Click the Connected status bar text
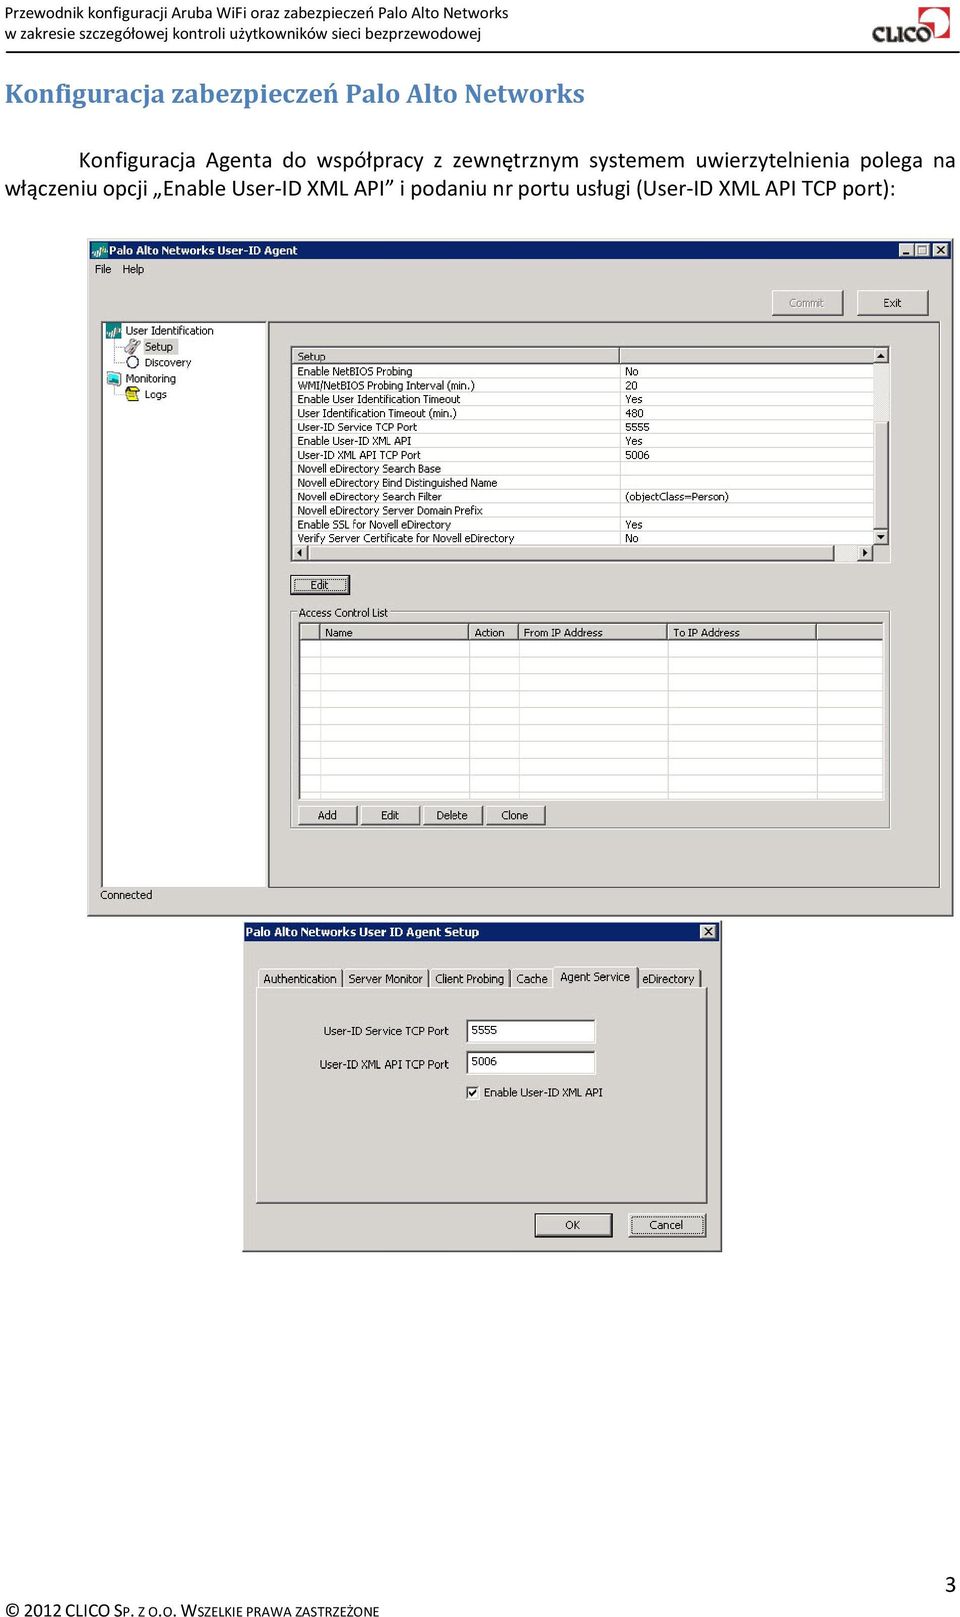960x1617 pixels. 126,895
